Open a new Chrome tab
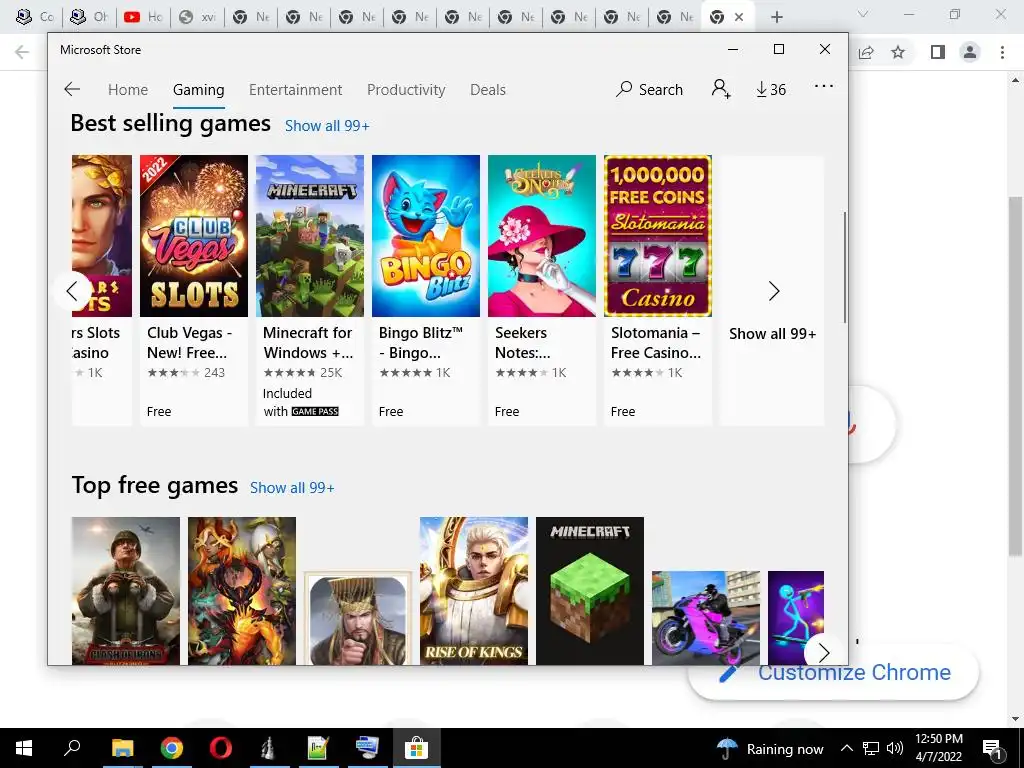The width and height of the screenshot is (1024, 768). coord(776,17)
